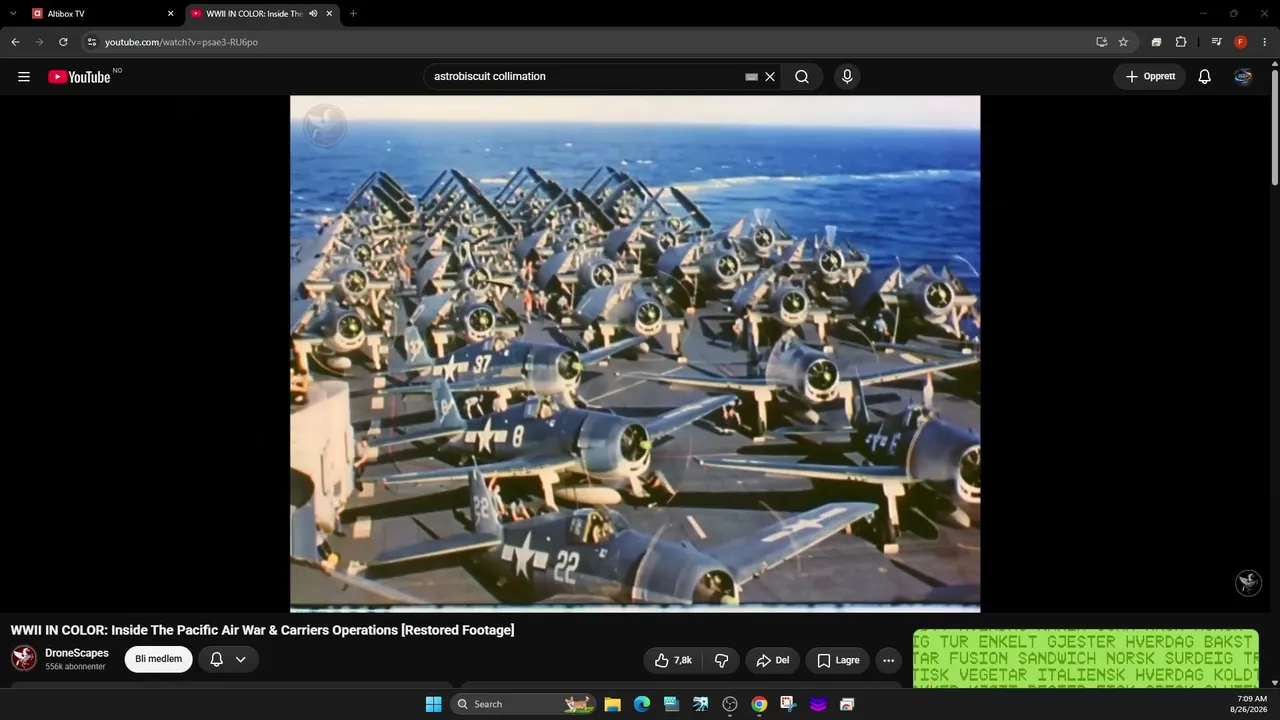Screen dimensions: 1280x720
Task: Open the pinned browser extension icon
Action: click(1156, 42)
